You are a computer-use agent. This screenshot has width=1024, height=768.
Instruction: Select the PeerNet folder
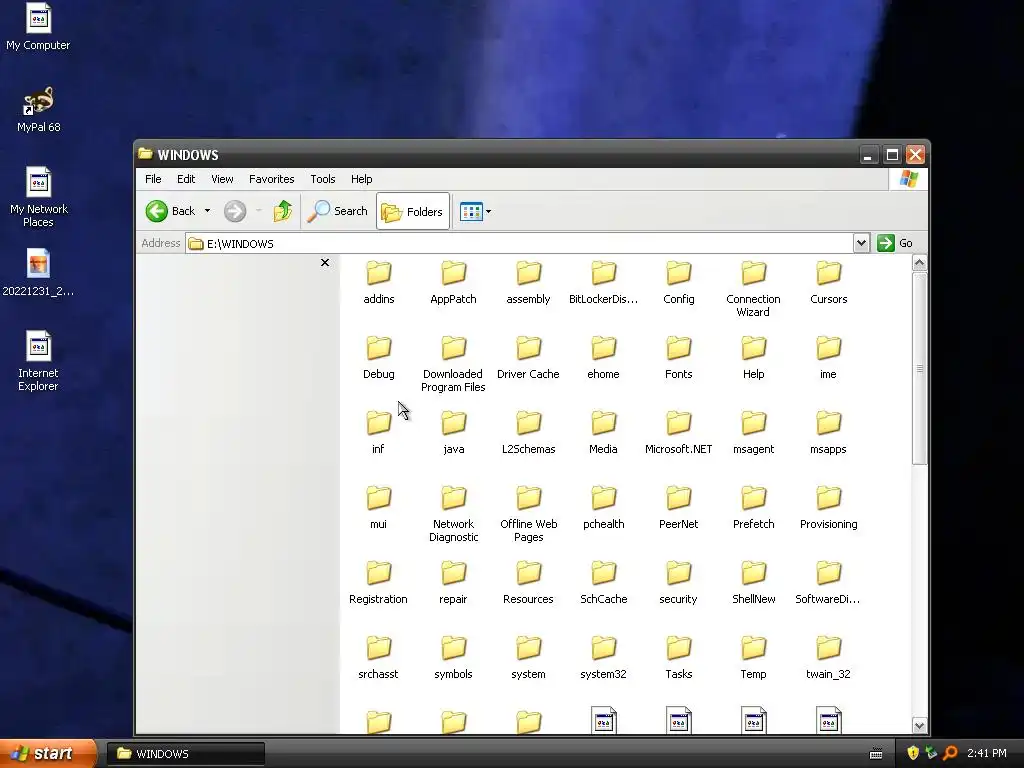(x=679, y=508)
